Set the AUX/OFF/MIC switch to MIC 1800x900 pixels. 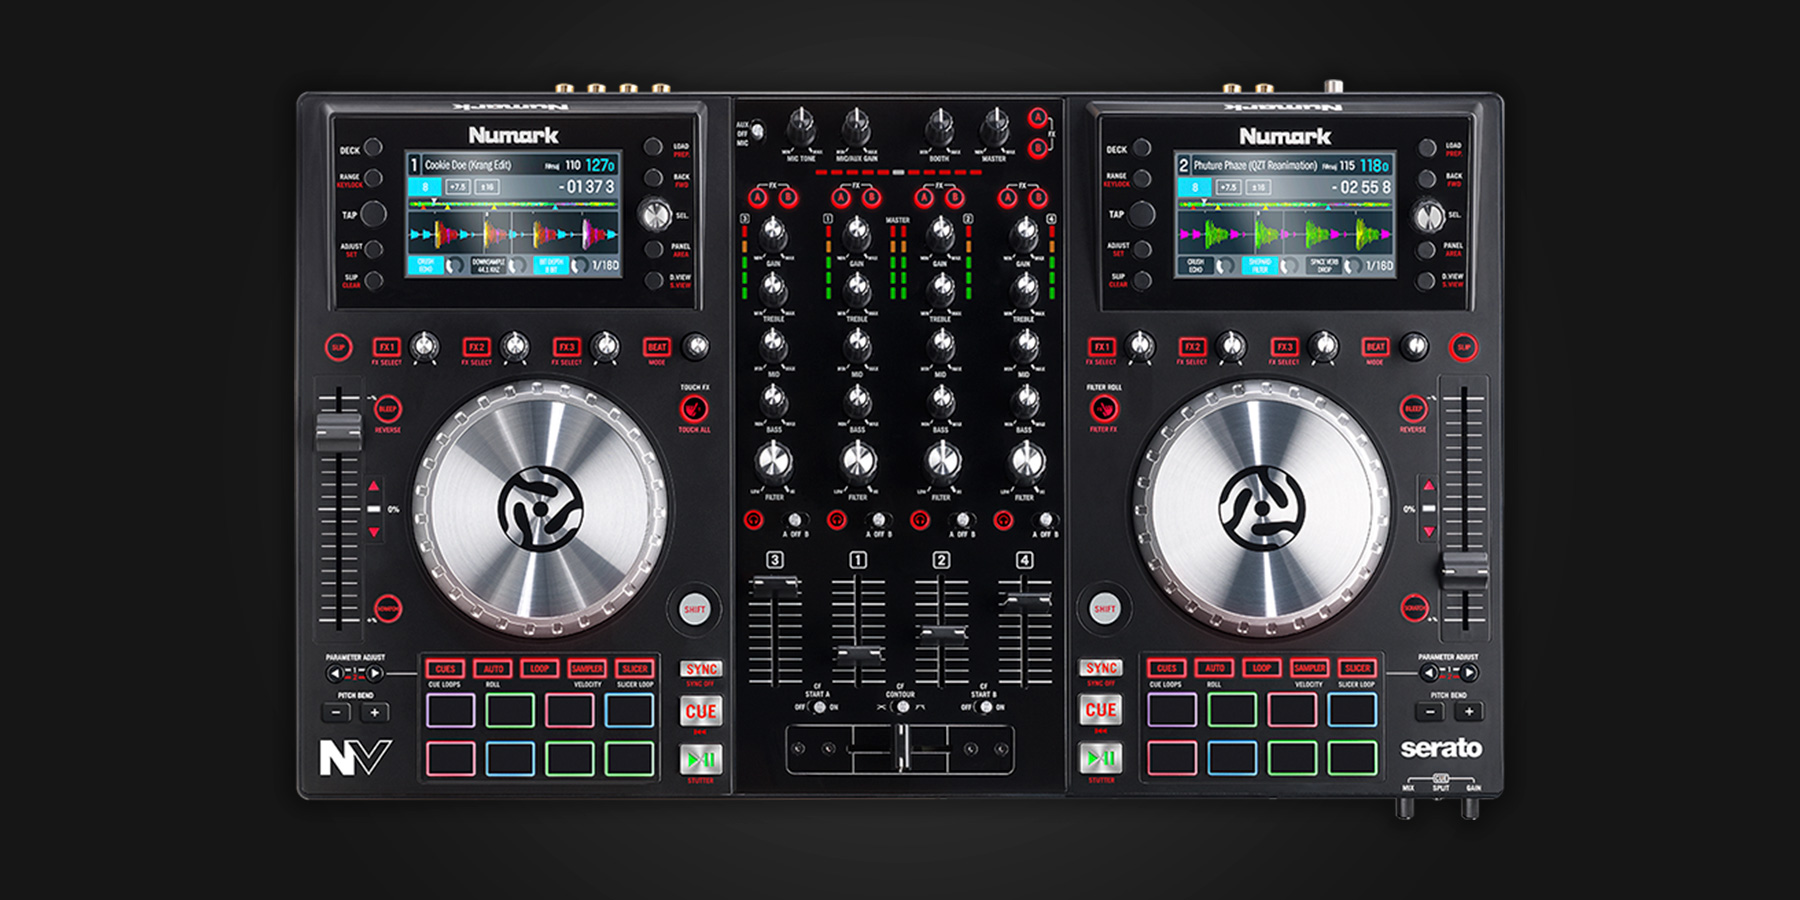(x=757, y=140)
